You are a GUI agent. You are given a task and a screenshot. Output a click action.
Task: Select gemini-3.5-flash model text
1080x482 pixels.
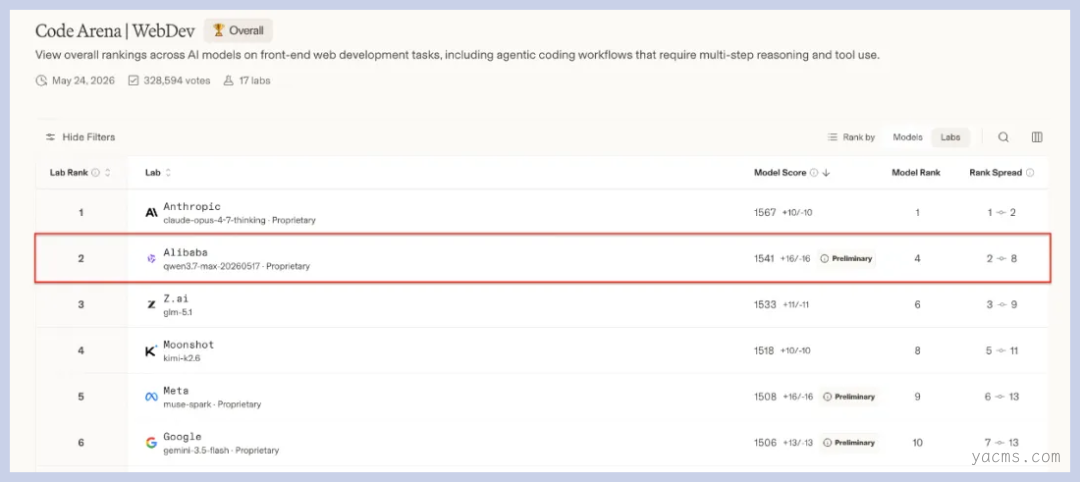click(x=197, y=450)
